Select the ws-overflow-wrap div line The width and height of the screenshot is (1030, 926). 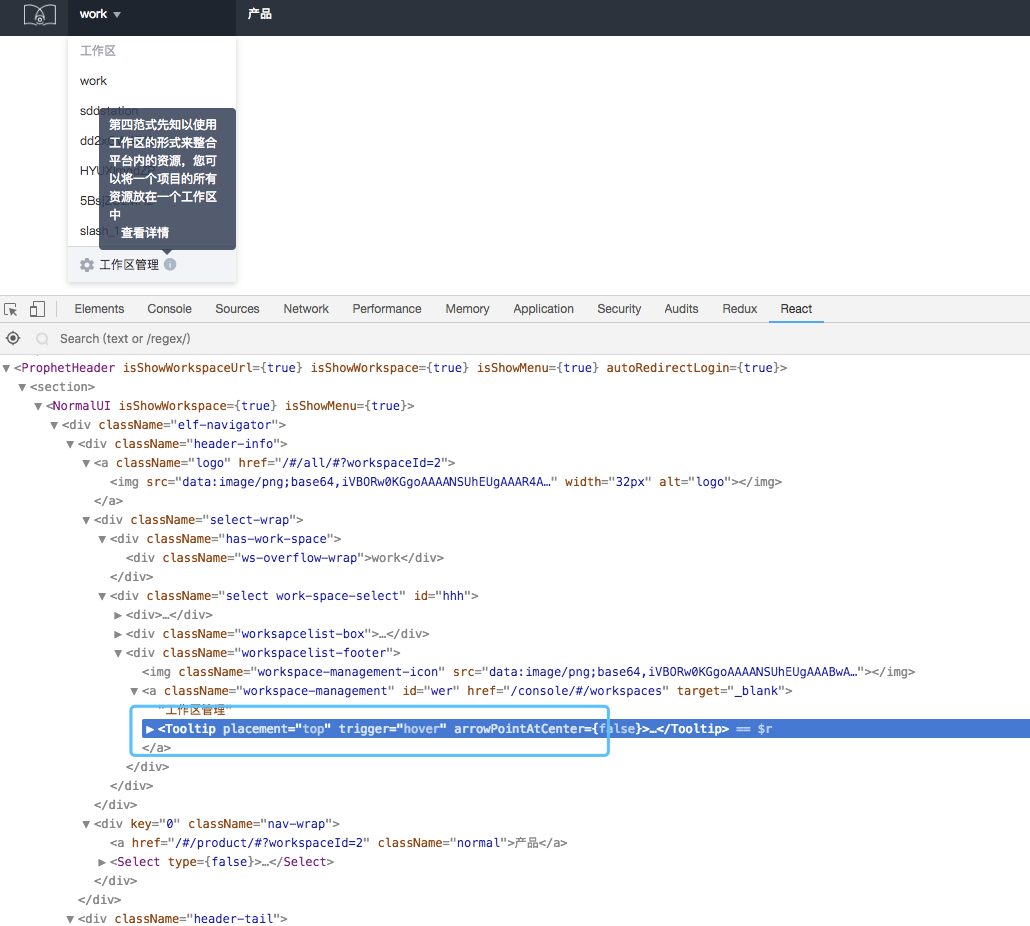[285, 558]
